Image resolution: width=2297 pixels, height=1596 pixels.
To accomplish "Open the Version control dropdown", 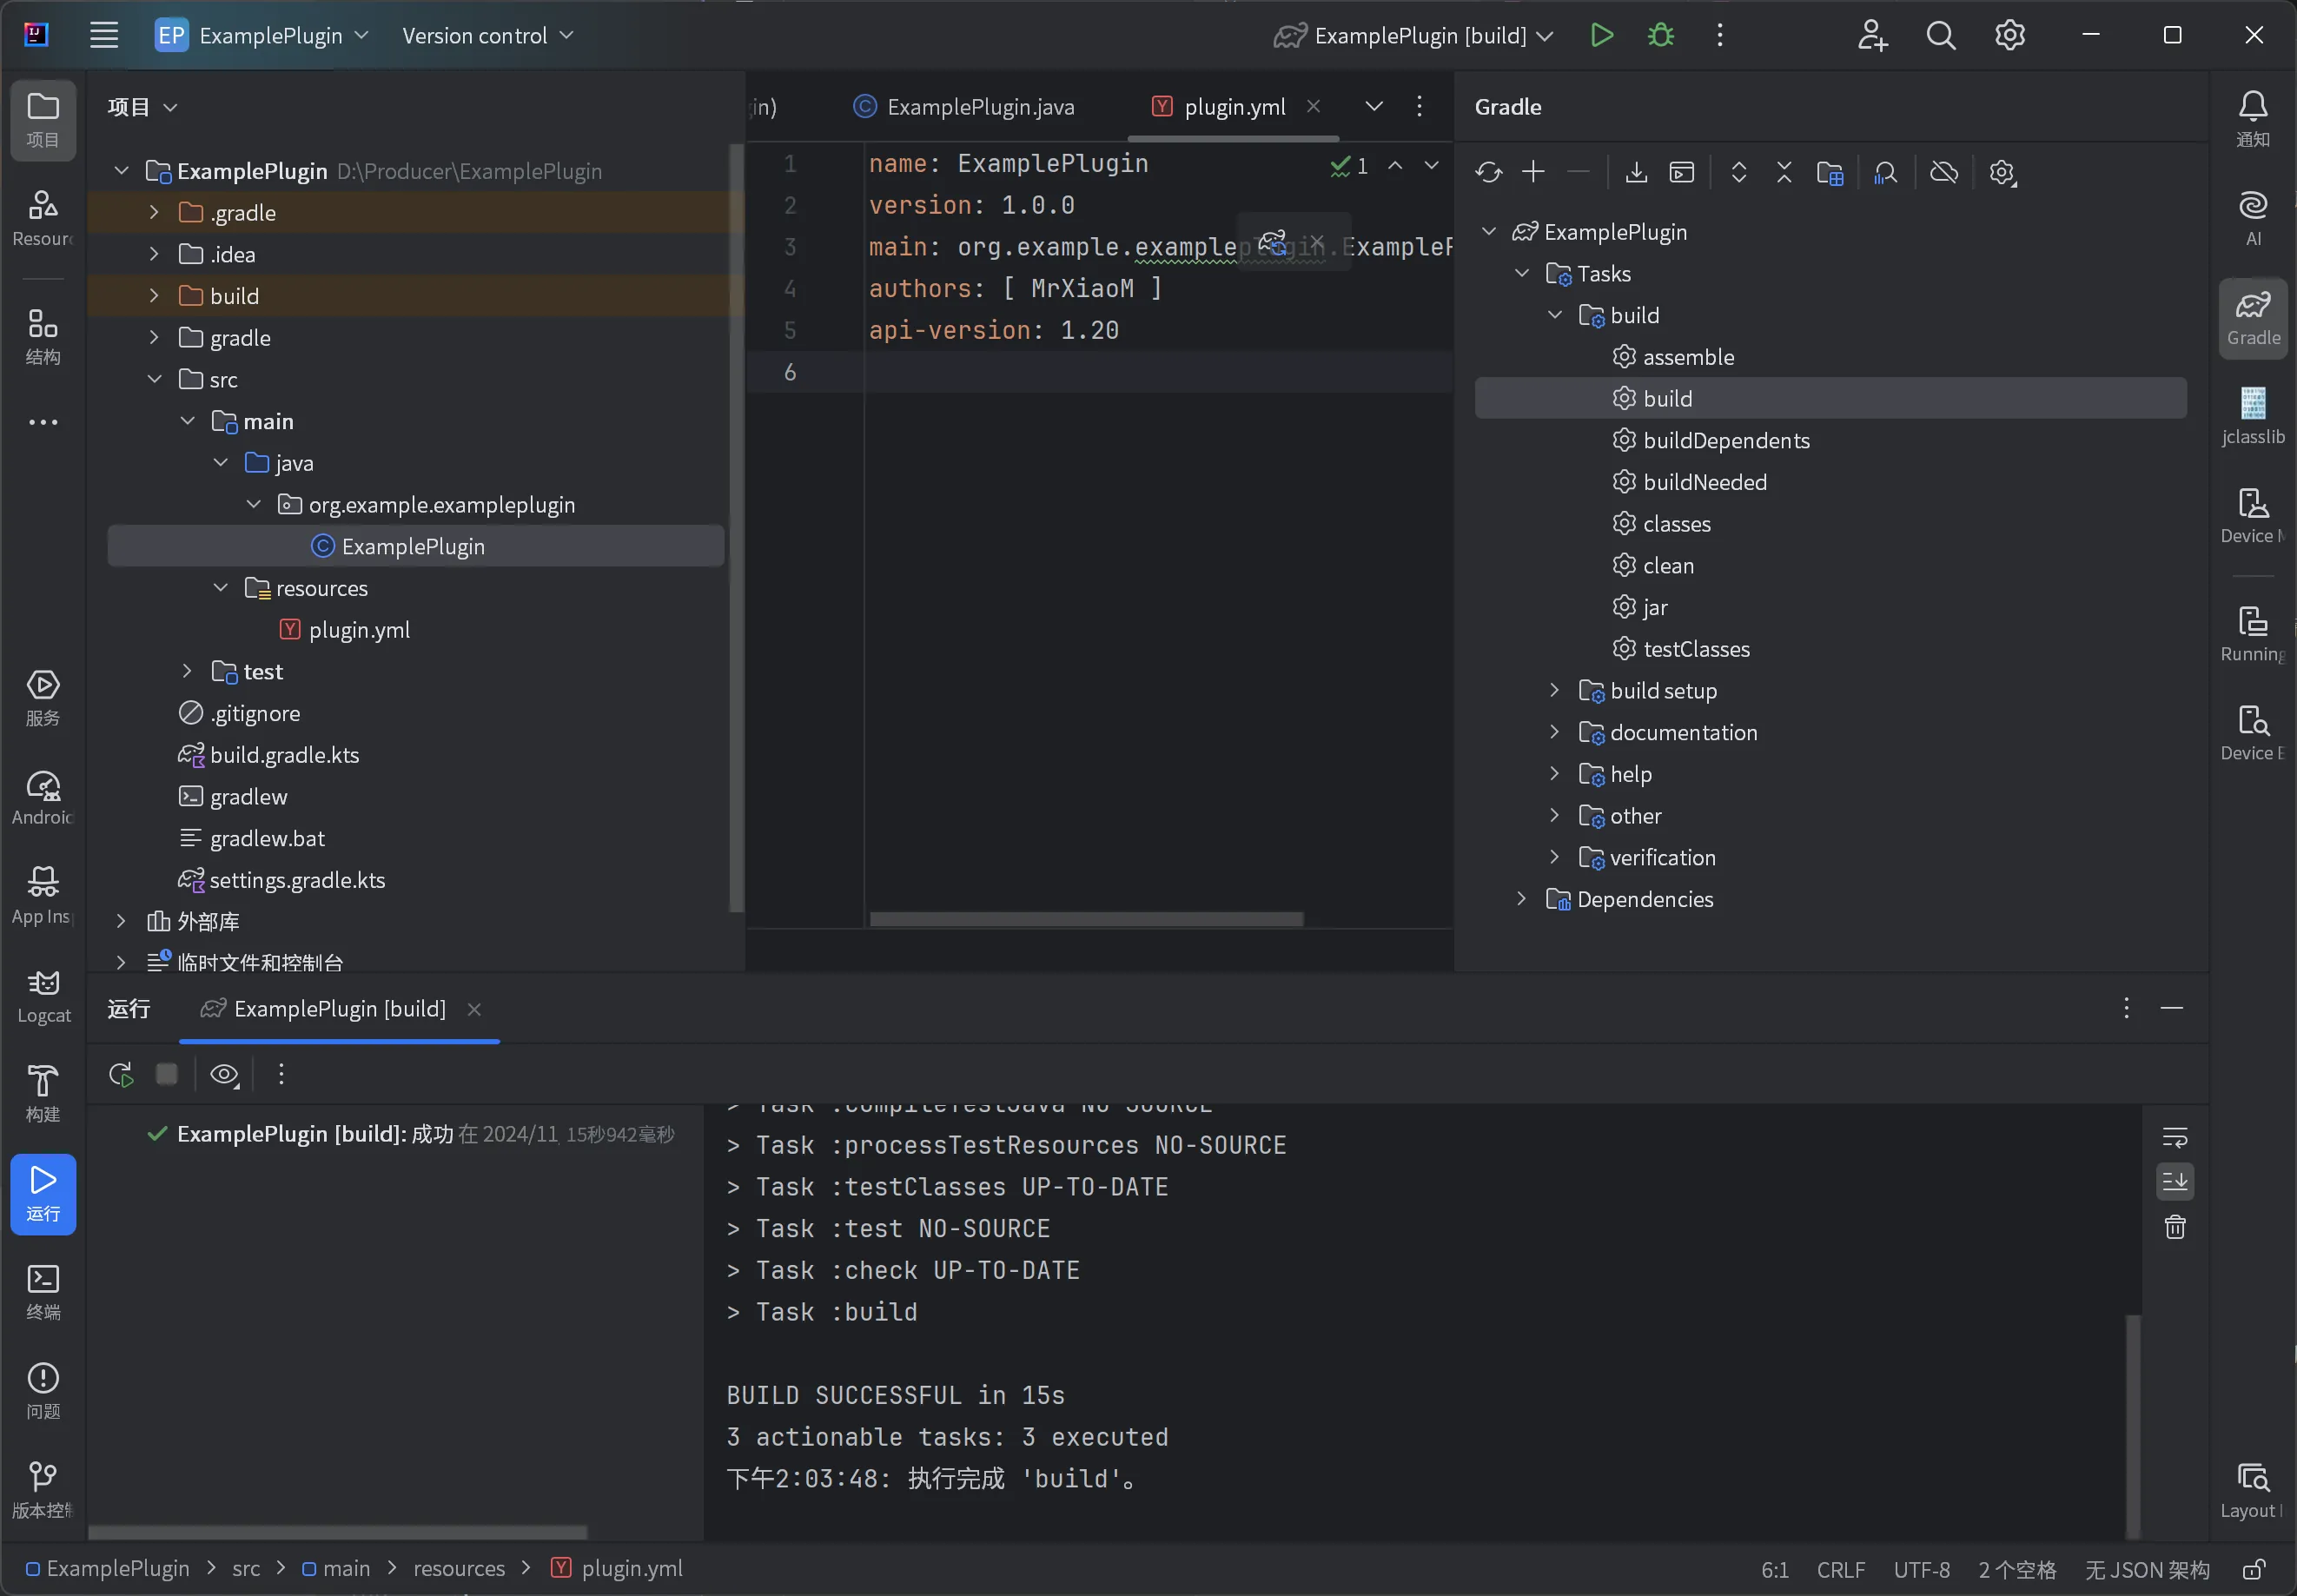I will tap(487, 35).
